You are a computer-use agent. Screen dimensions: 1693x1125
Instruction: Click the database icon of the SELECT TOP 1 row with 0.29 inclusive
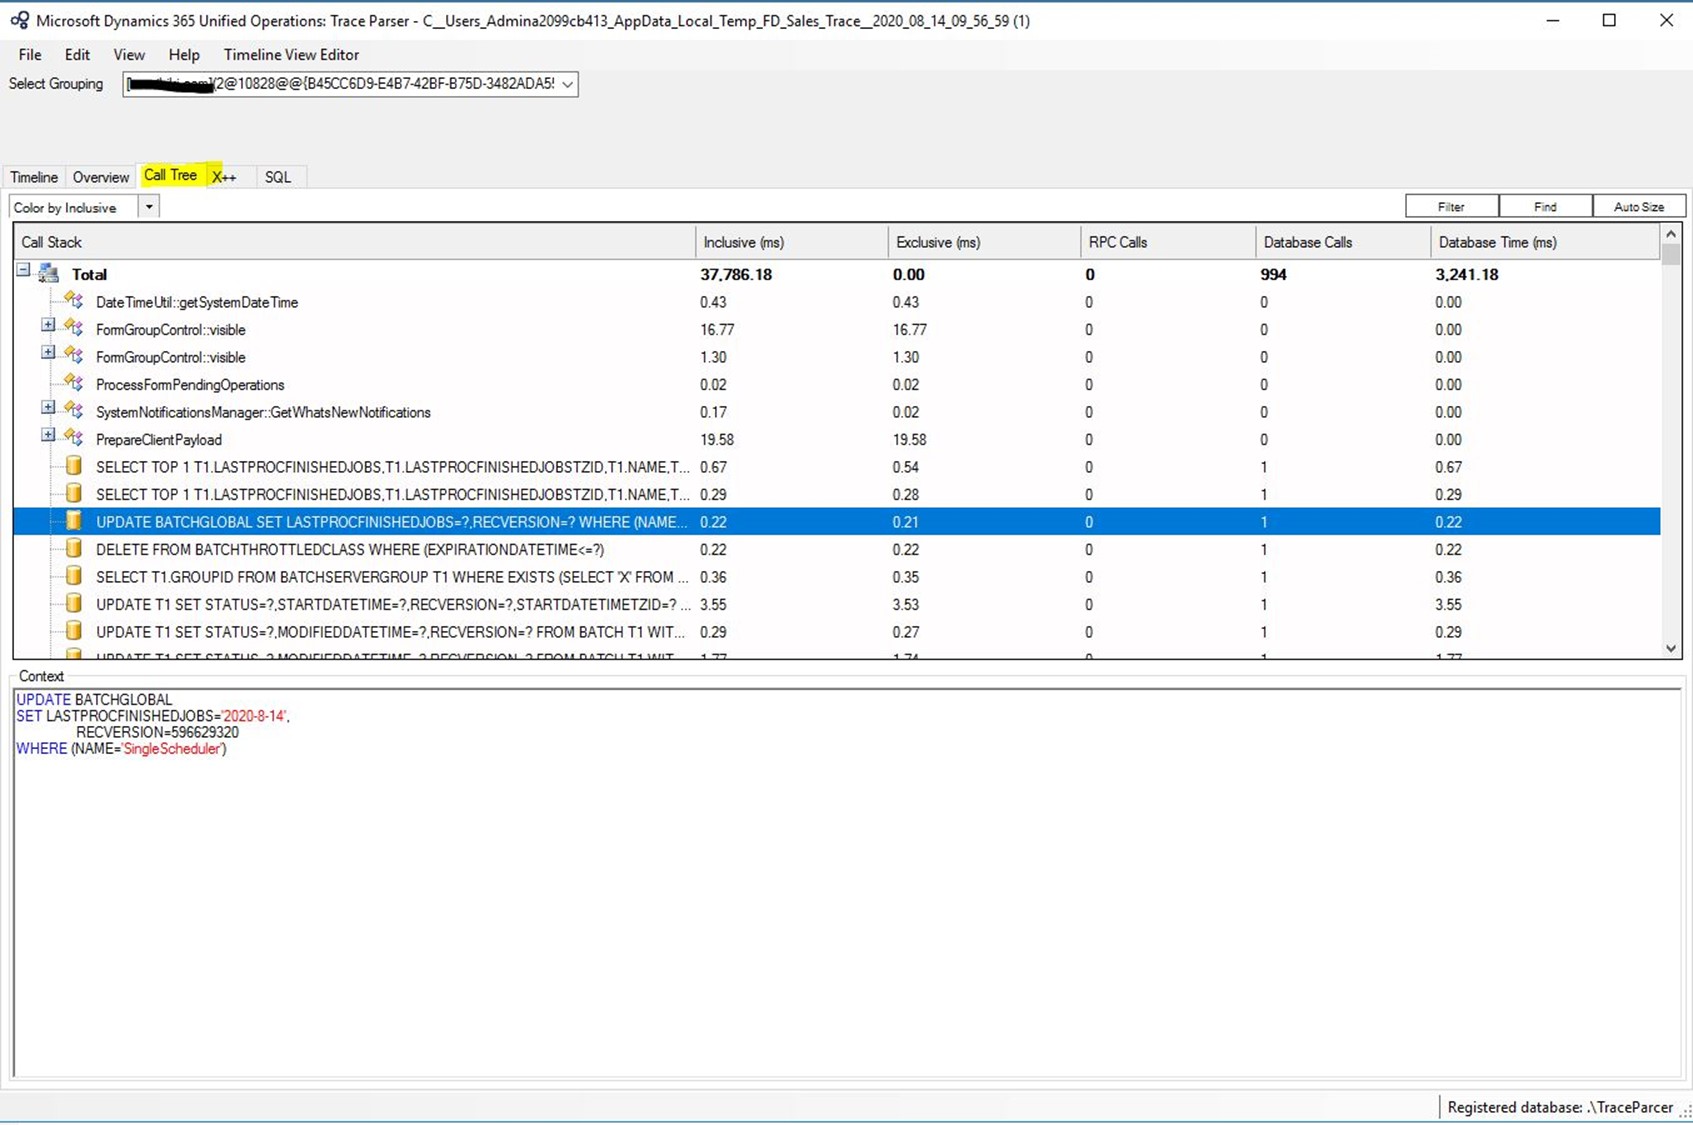(73, 494)
